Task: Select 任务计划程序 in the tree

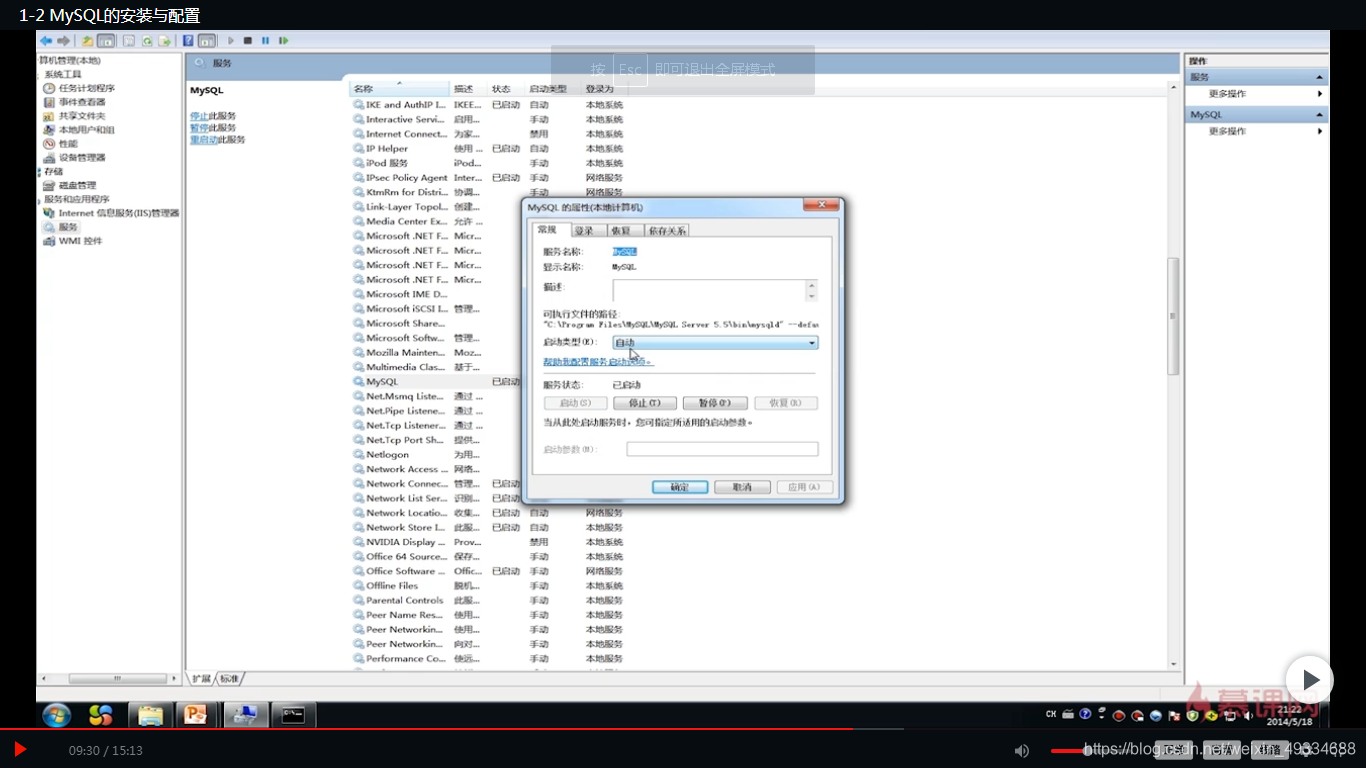Action: [79, 88]
